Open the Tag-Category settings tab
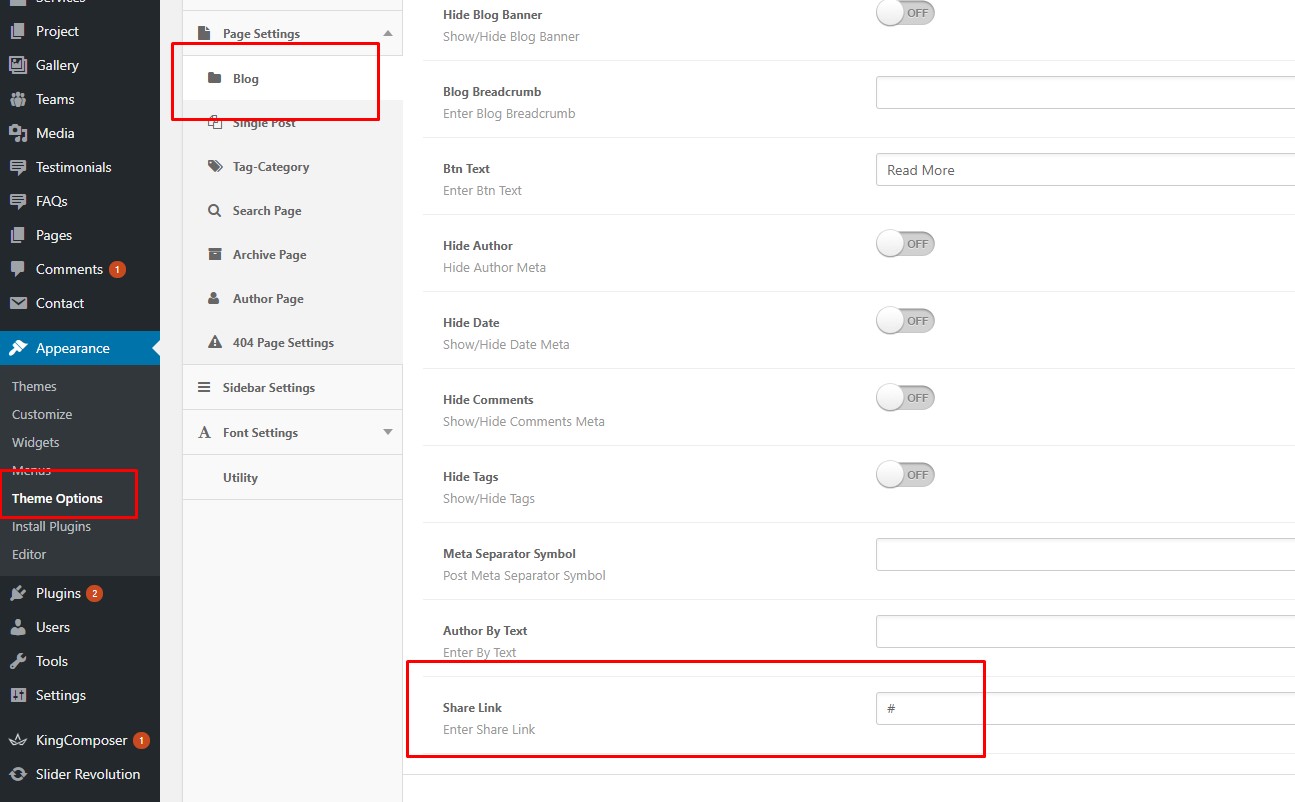1295x802 pixels. (270, 167)
